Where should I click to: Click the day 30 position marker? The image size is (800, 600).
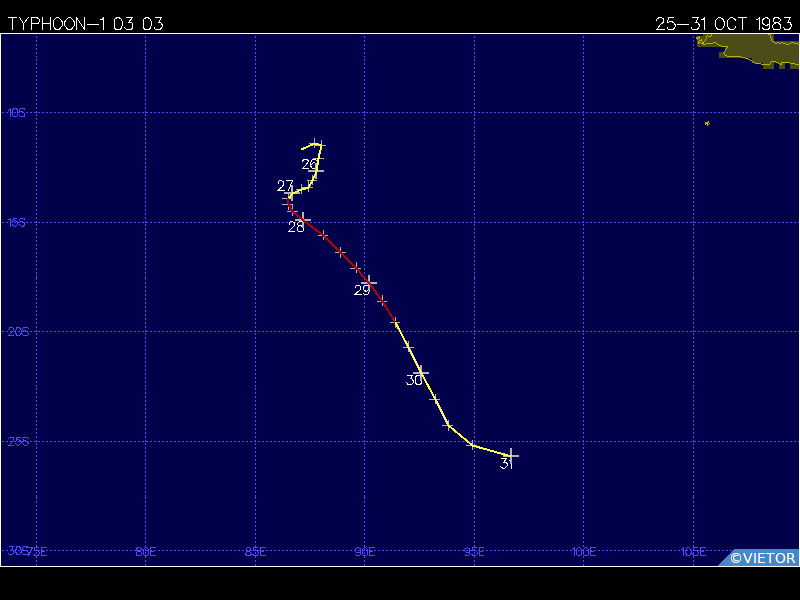click(421, 372)
